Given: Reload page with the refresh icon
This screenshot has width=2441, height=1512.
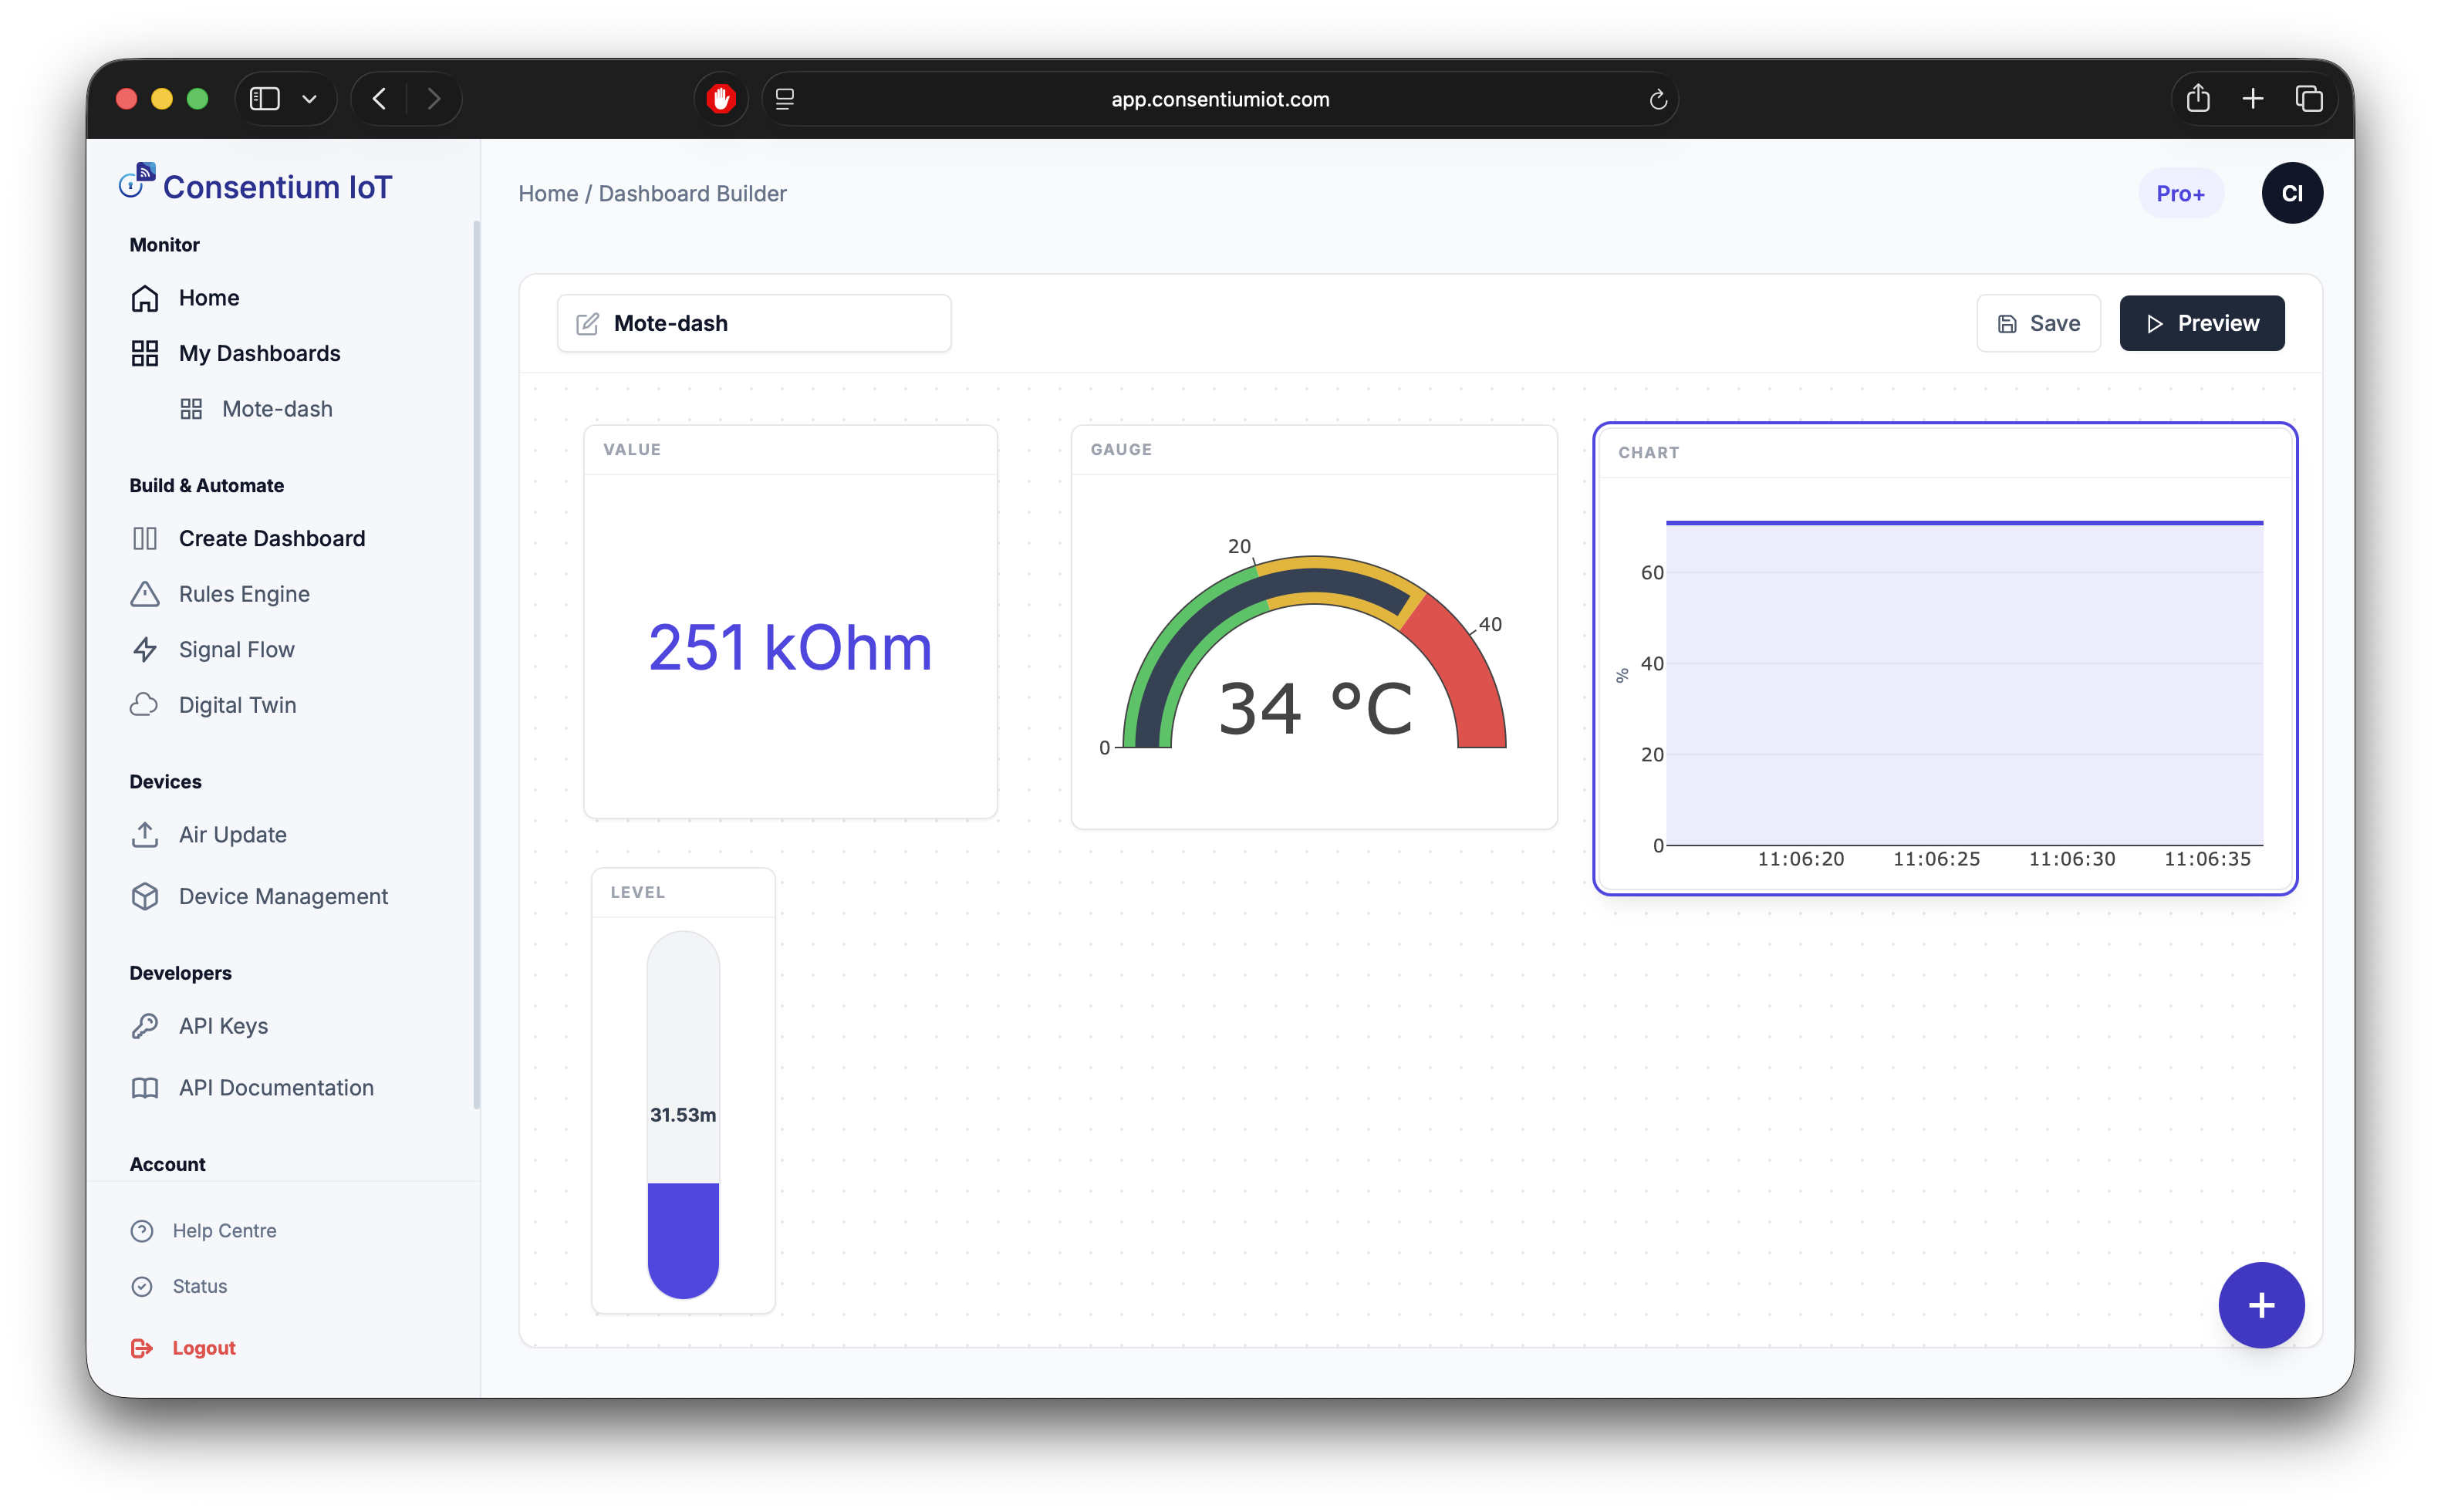Looking at the screenshot, I should [x=1657, y=99].
